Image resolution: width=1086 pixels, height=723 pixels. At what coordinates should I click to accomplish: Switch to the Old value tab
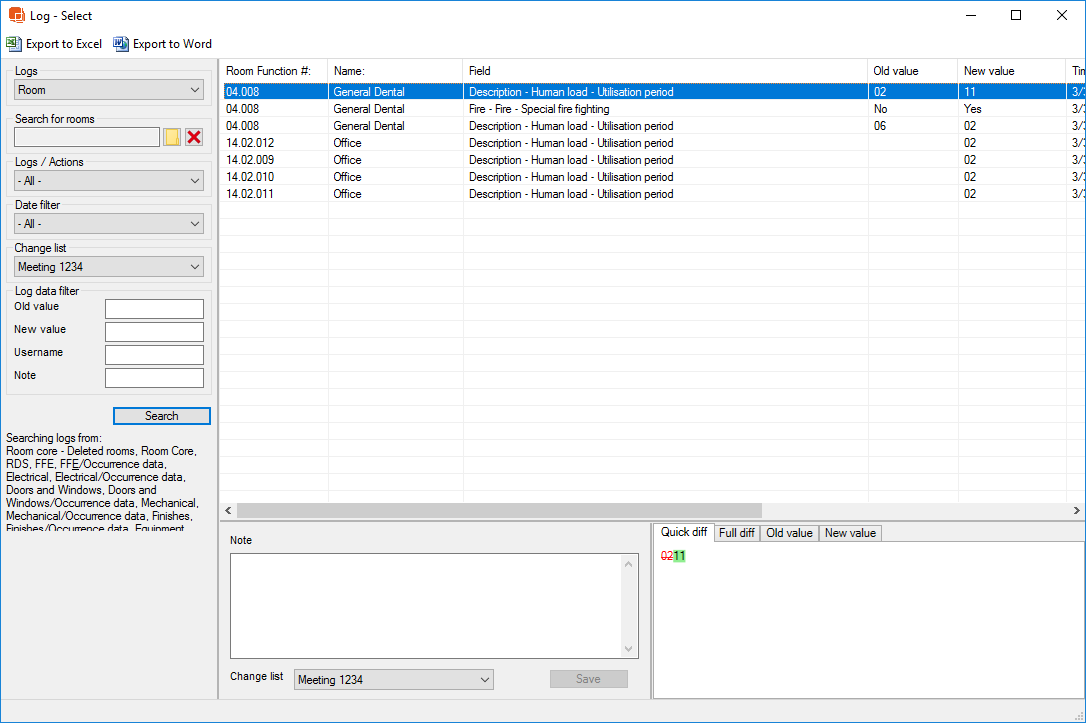789,533
